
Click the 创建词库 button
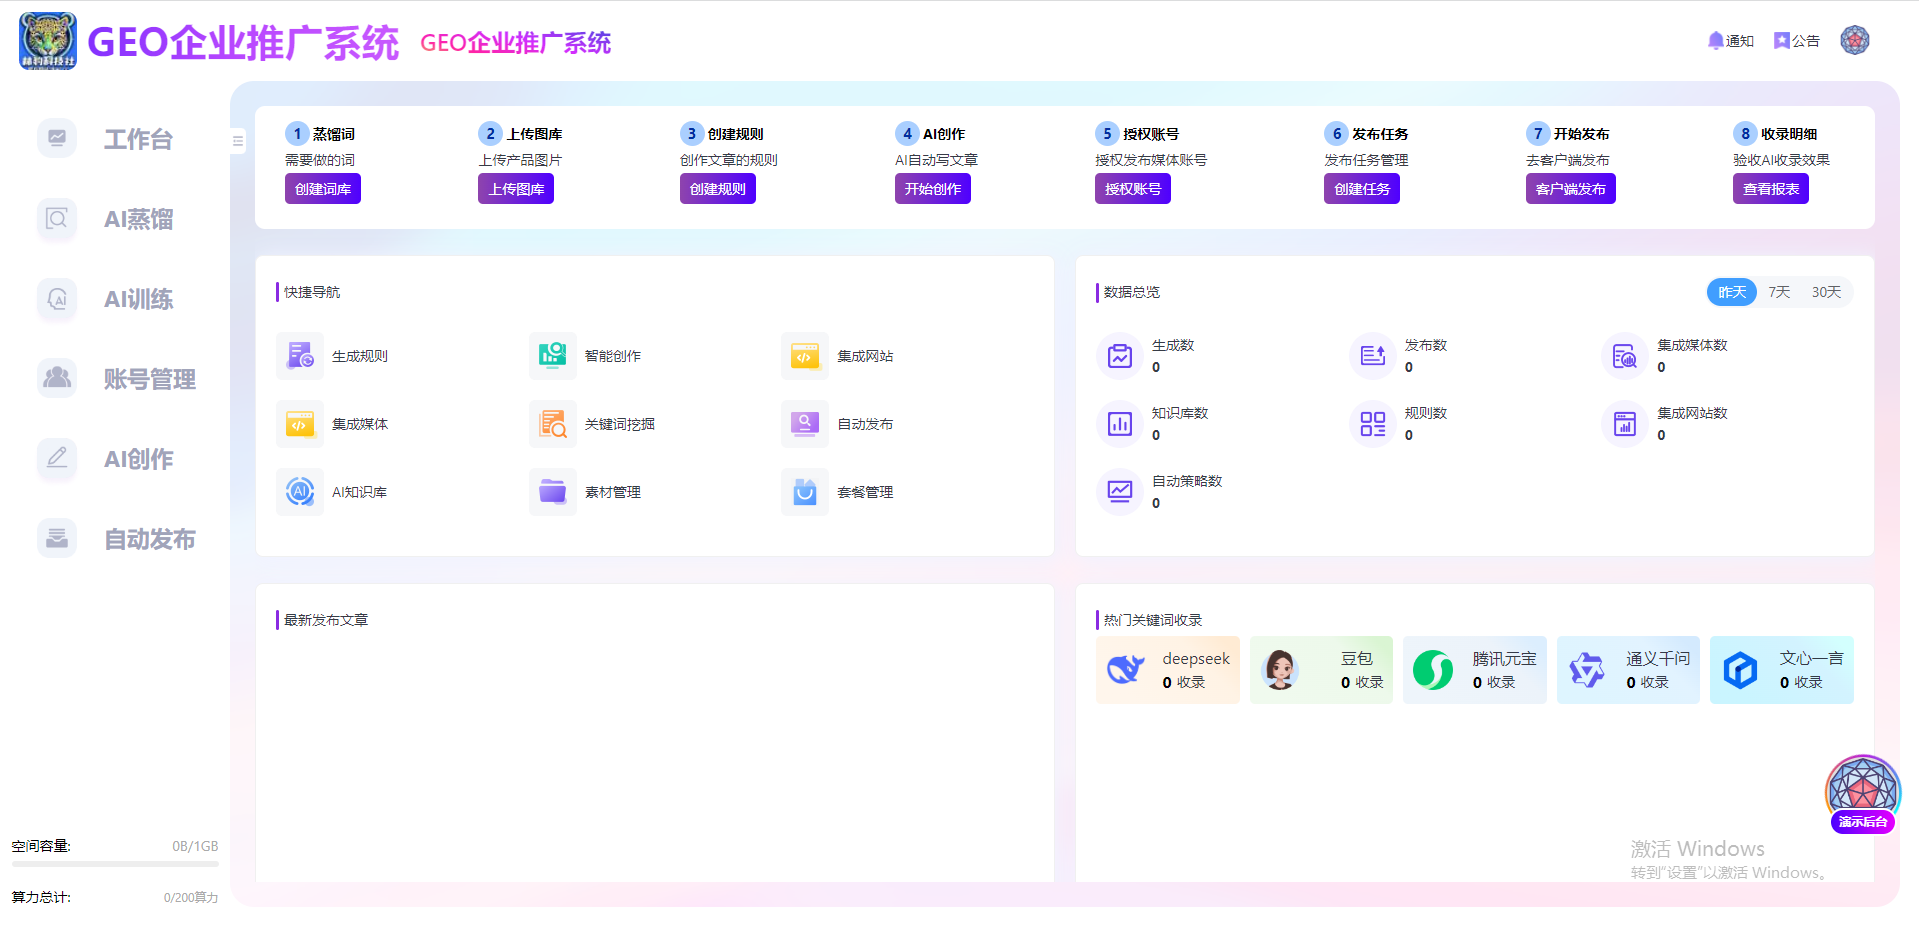coord(322,188)
